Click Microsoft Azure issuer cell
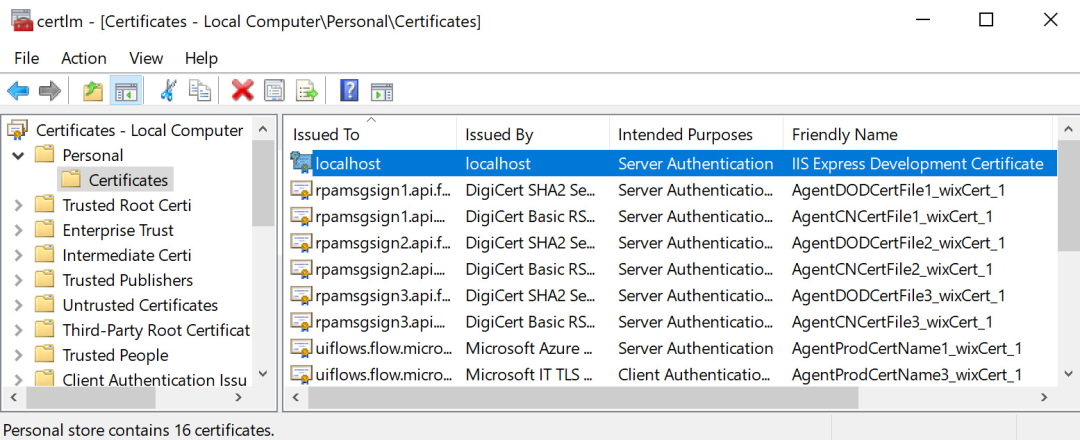1080x440 pixels. point(529,348)
